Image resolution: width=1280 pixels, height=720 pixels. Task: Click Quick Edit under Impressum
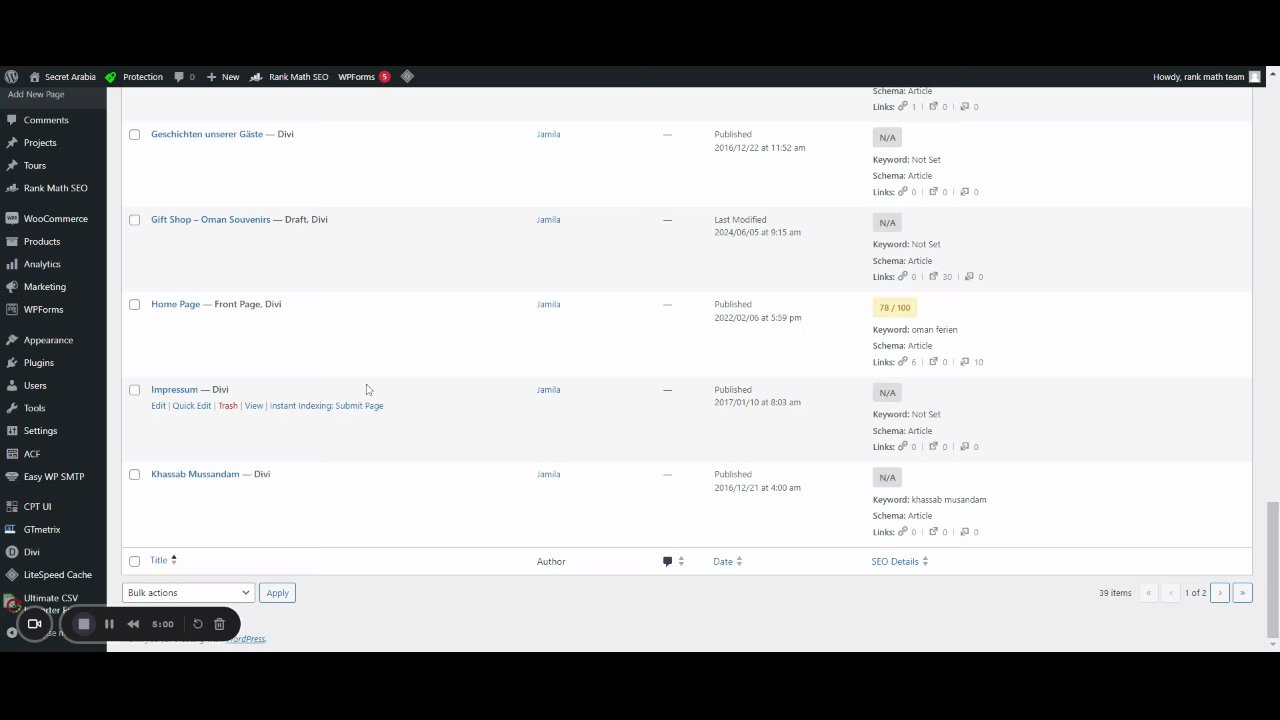[191, 406]
